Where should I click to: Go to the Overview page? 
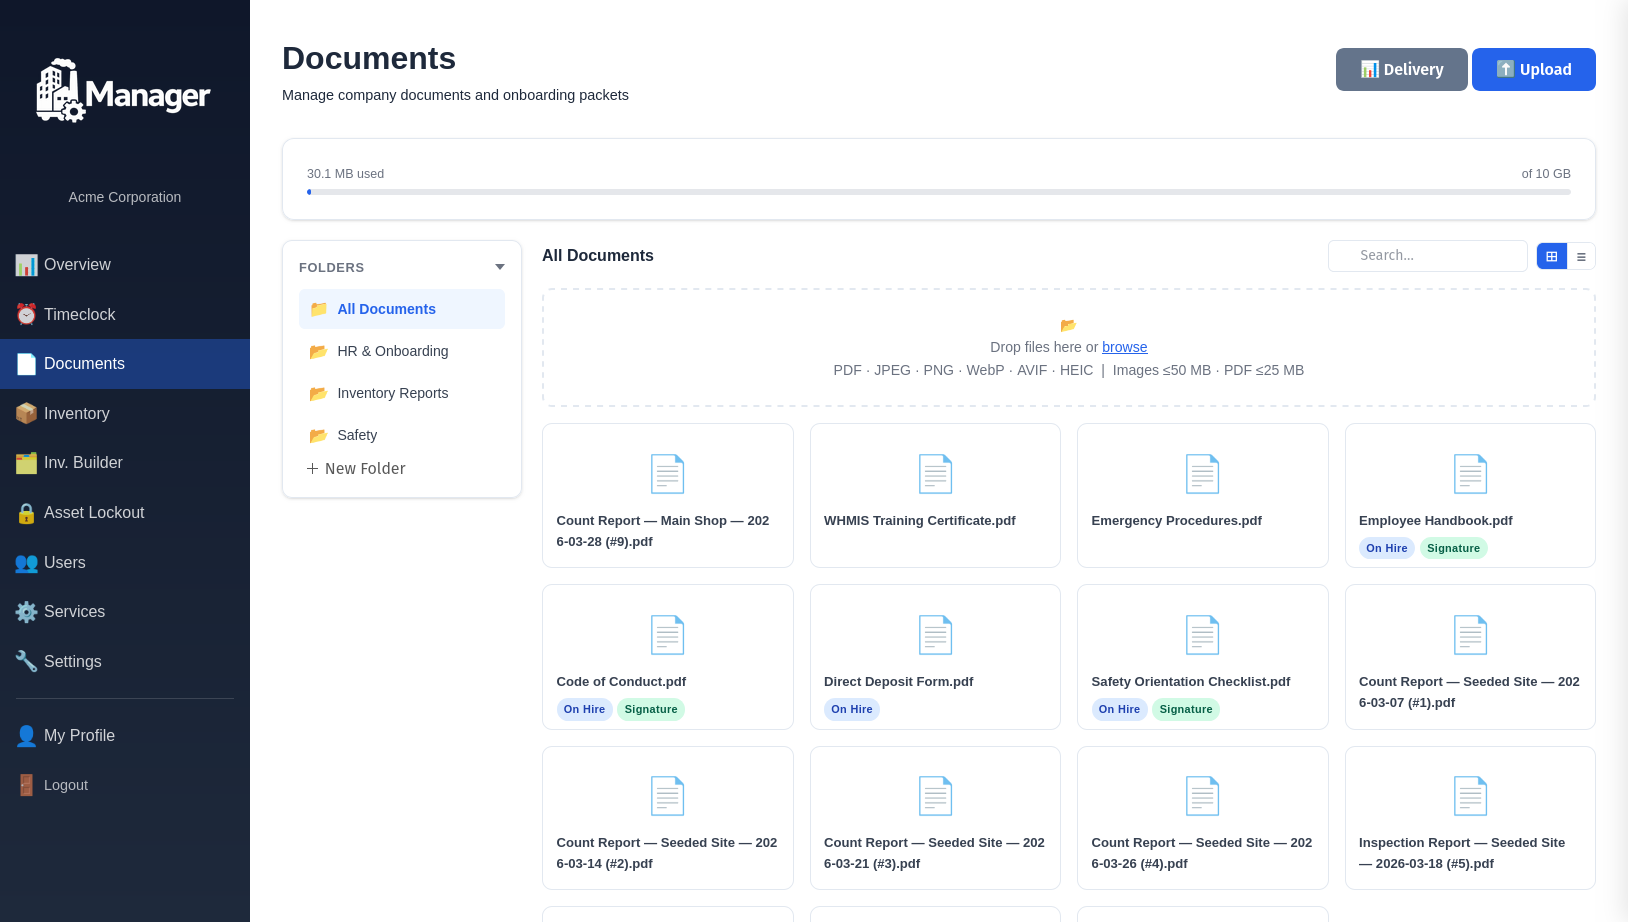pos(76,264)
